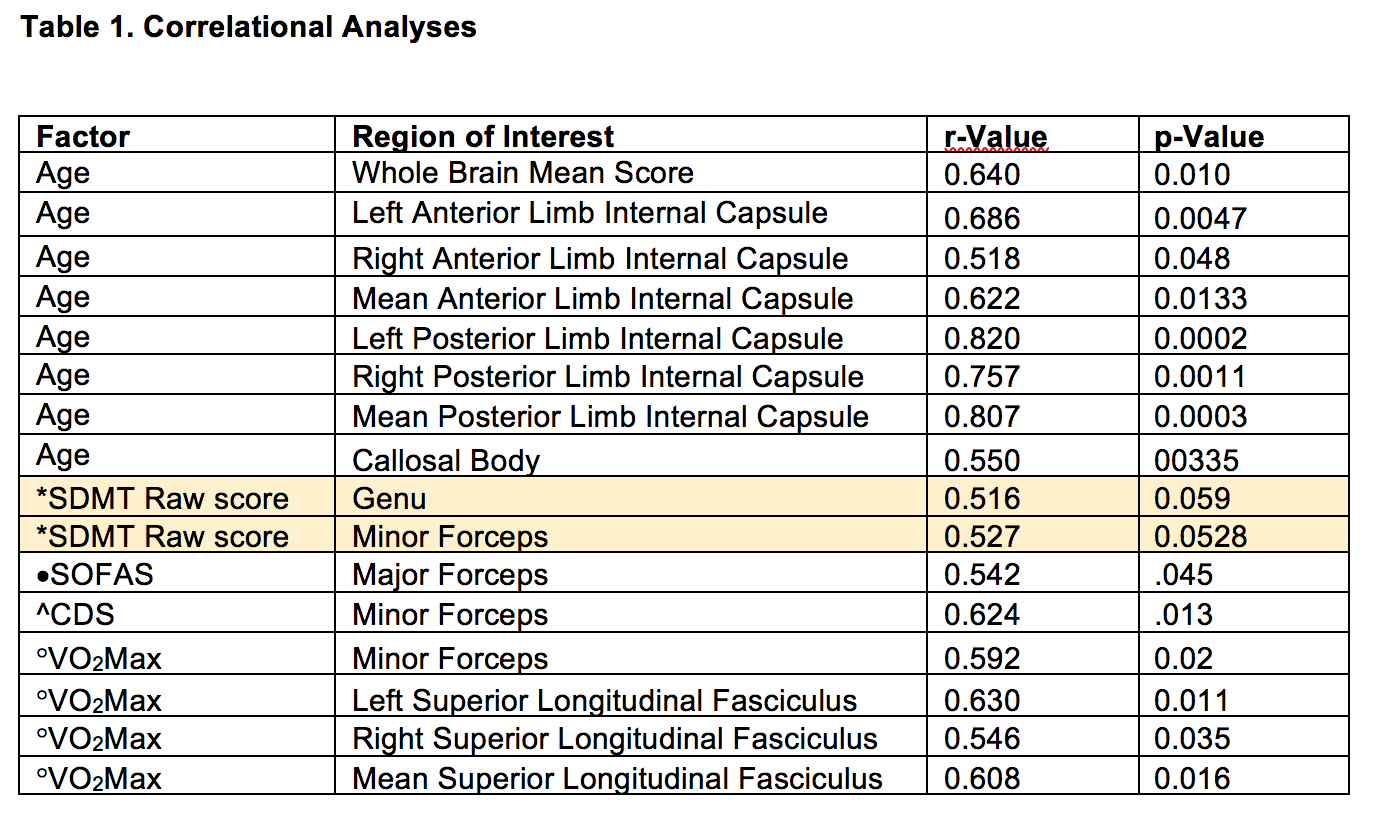1374x824 pixels.
Task: Click the p-value cell reading 00335
Action: [1195, 460]
